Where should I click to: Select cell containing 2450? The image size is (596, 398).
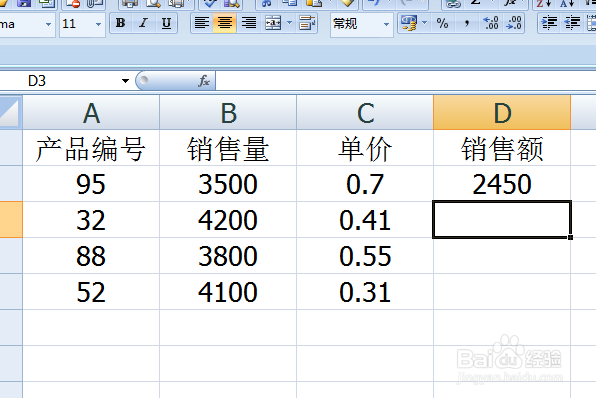click(502, 184)
